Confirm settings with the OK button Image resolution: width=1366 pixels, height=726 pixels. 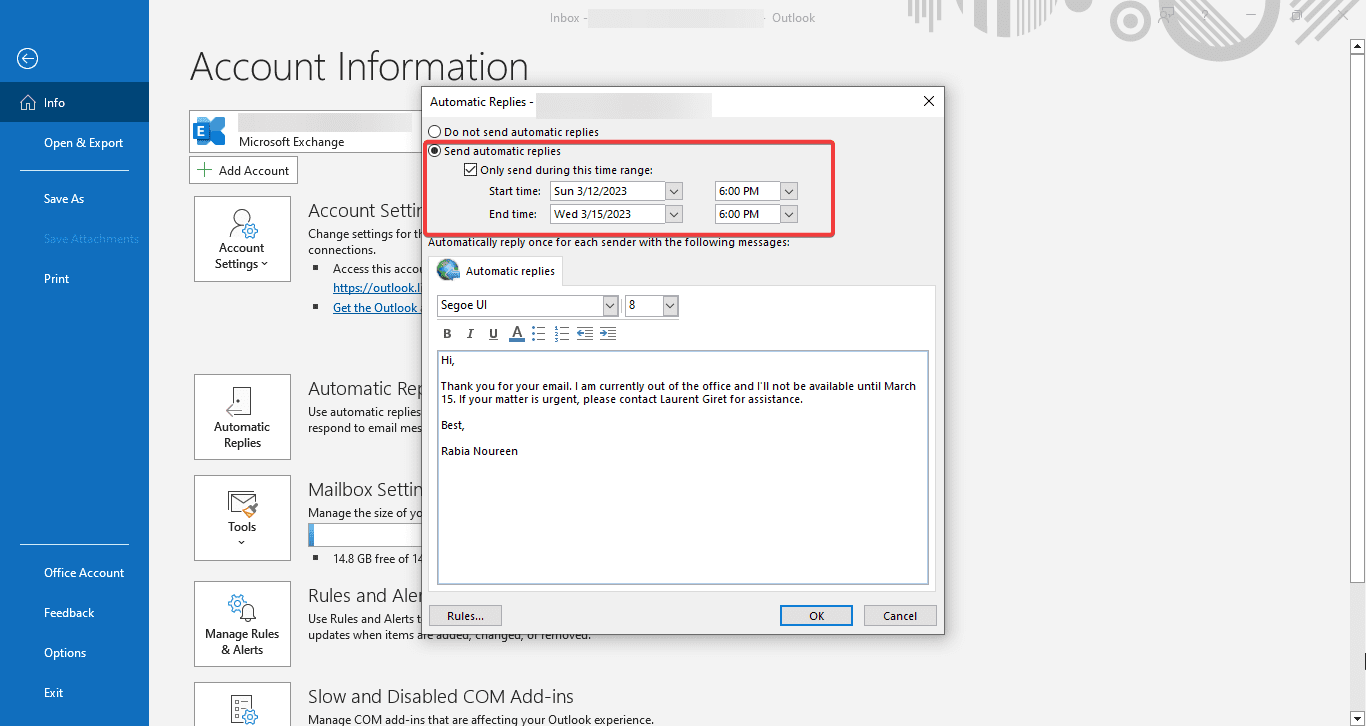point(816,615)
